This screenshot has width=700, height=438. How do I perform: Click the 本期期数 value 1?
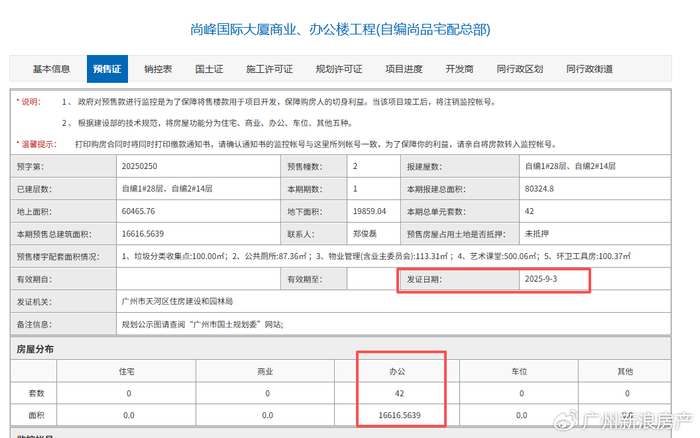(355, 189)
